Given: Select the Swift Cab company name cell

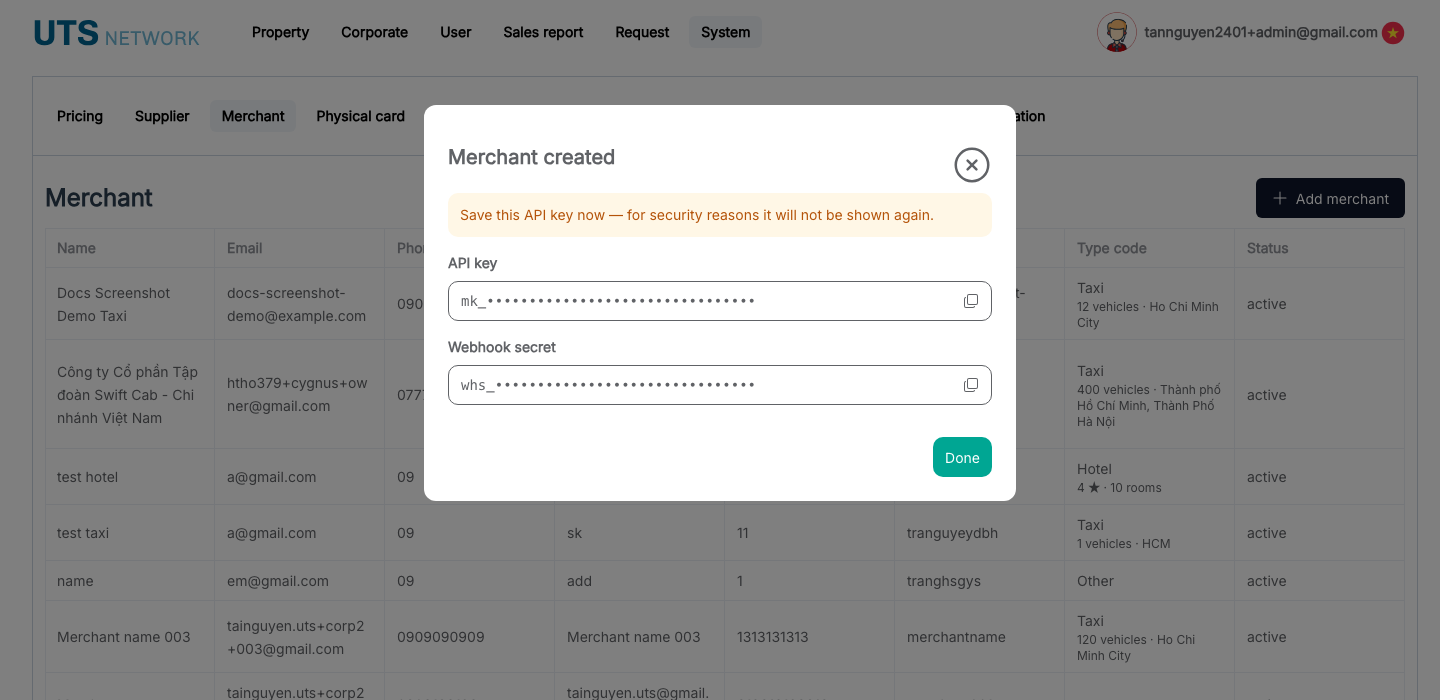Looking at the screenshot, I should (x=128, y=395).
